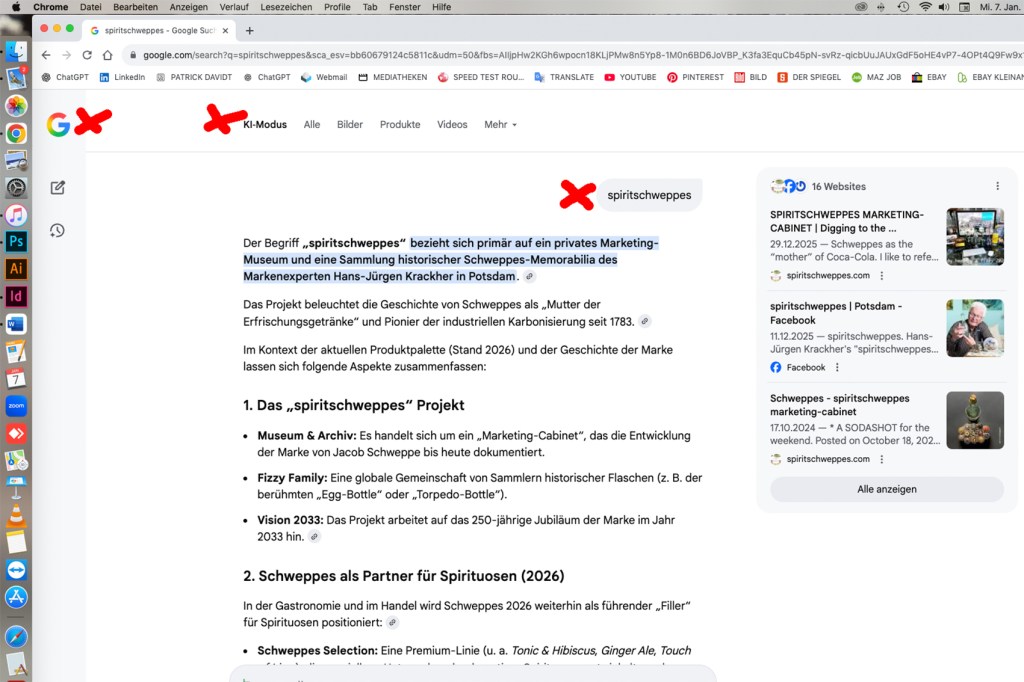This screenshot has height=682, width=1024.
Task: Open the Hans-Jürgen Krackher thumbnail image
Action: [x=974, y=328]
